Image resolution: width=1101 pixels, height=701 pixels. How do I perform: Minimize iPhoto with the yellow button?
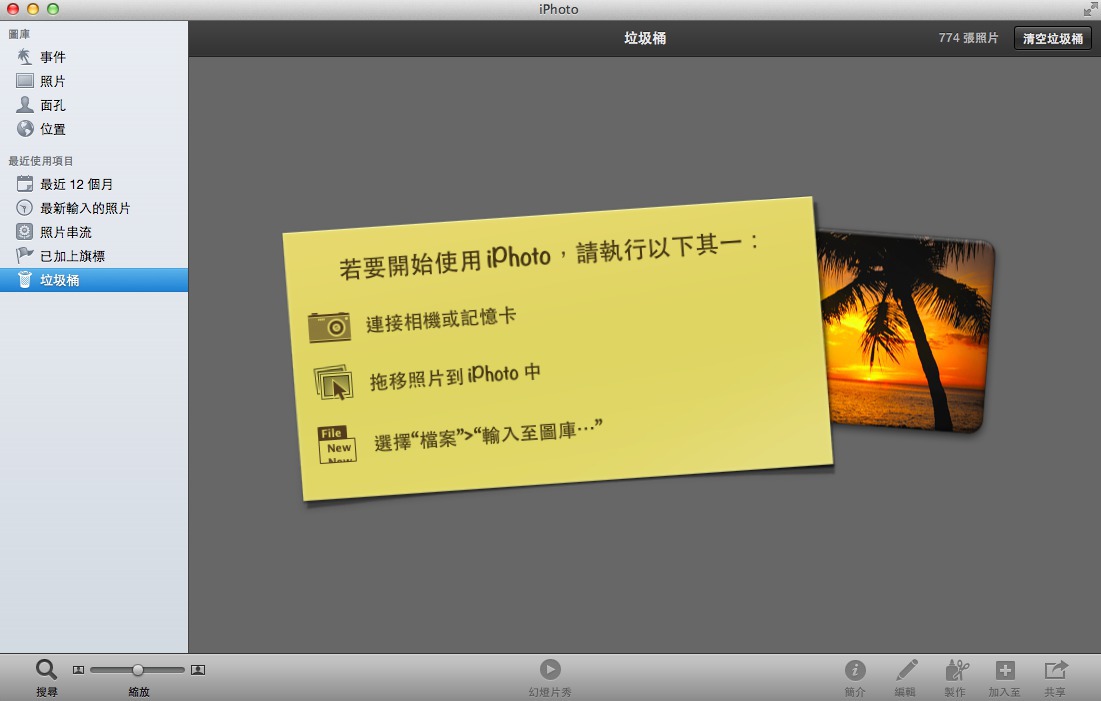coord(33,9)
